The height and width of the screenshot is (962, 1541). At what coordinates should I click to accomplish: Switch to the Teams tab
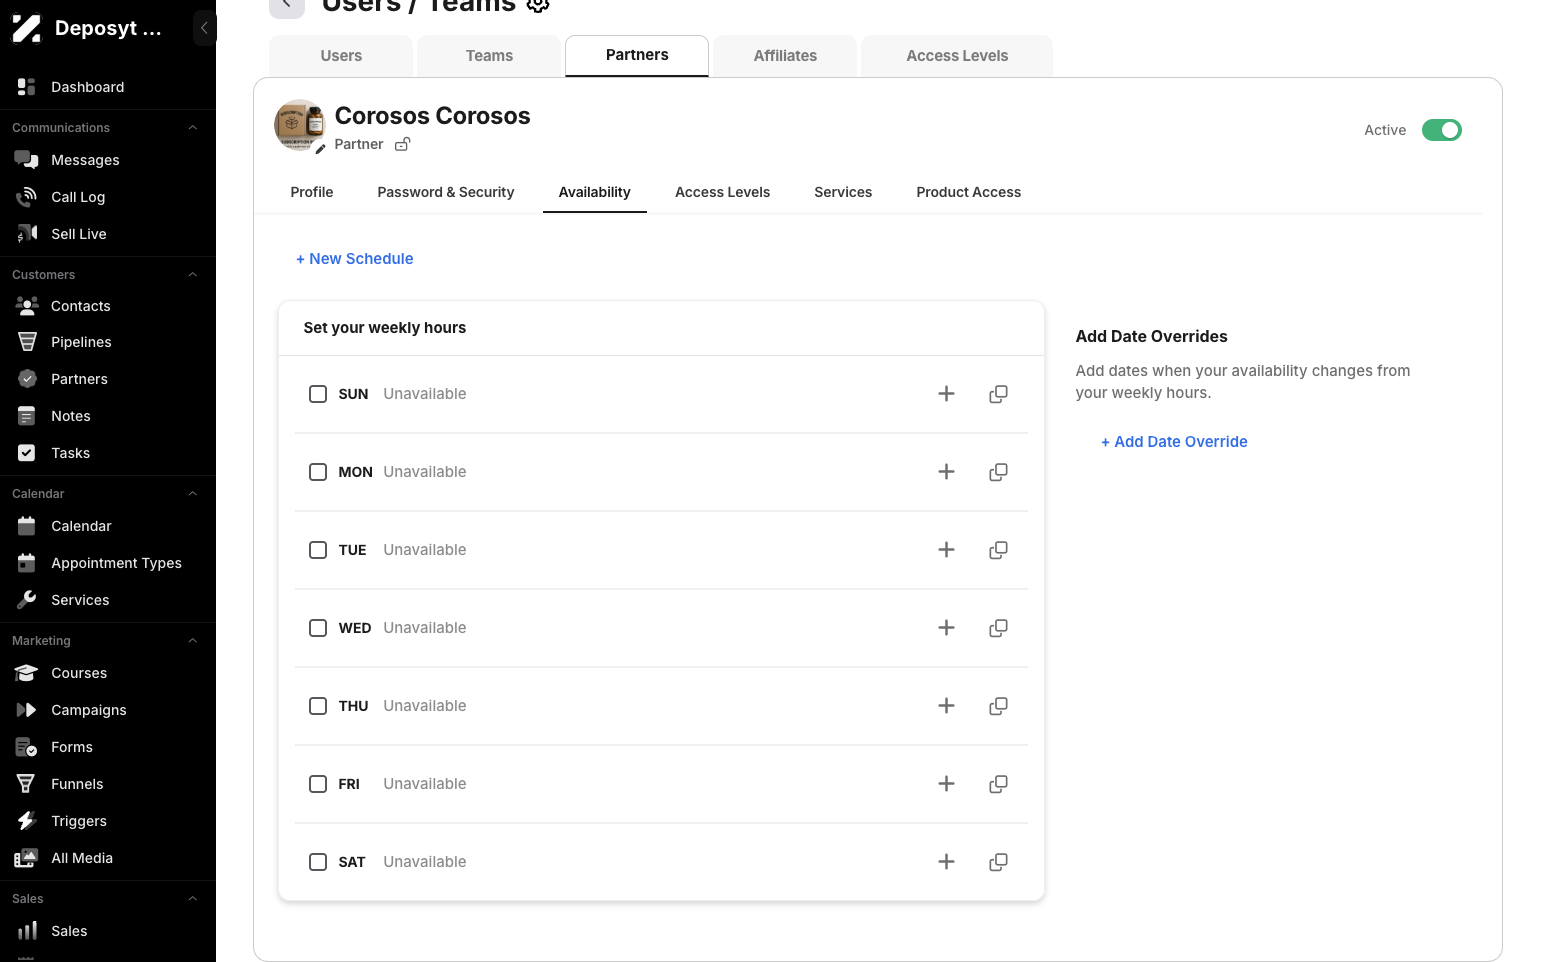tap(489, 56)
